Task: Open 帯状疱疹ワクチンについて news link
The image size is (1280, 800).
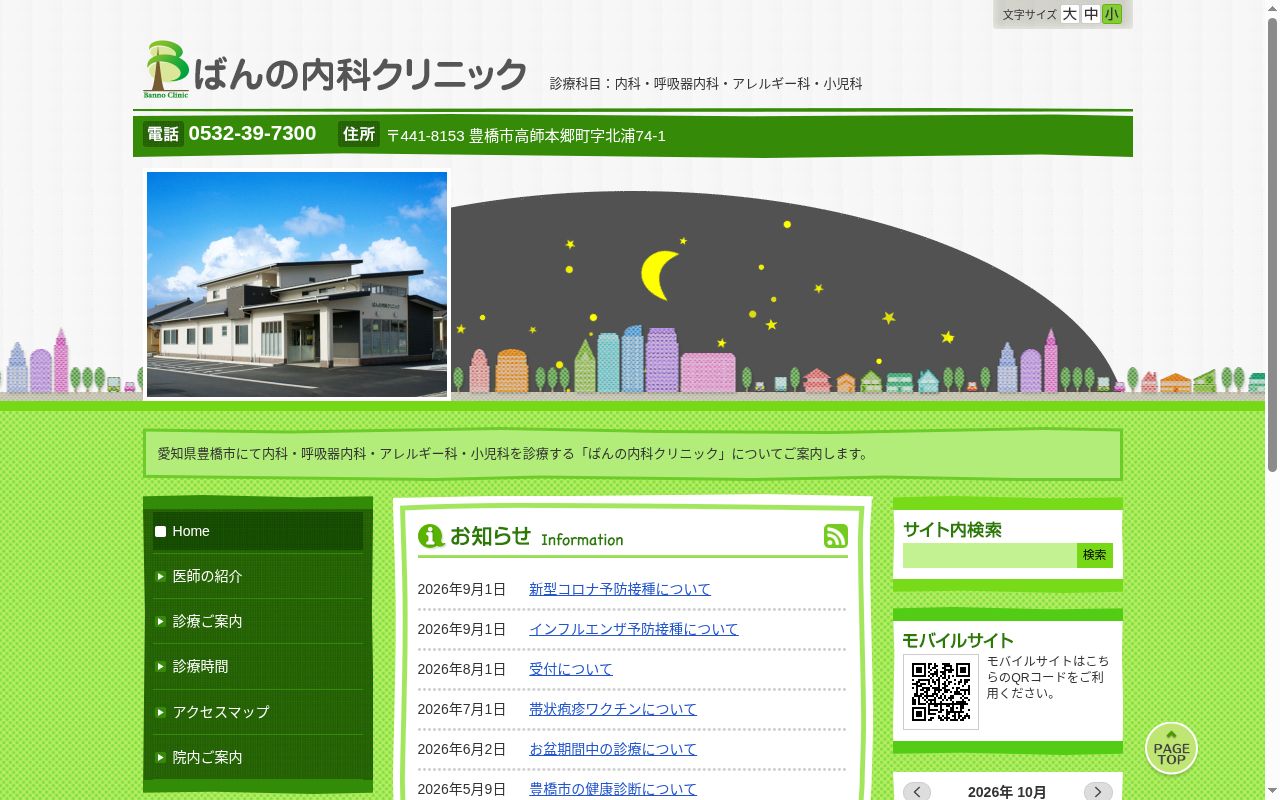Action: pos(613,709)
